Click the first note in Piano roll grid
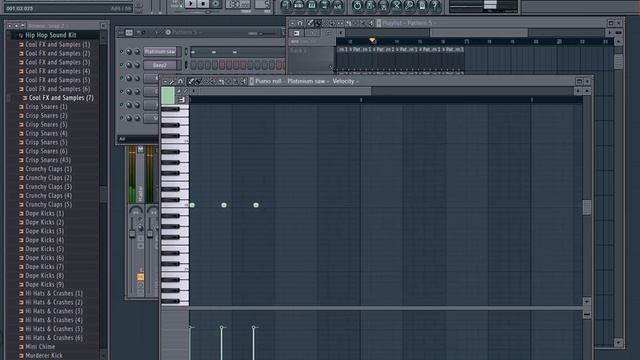The image size is (640, 360). tap(192, 205)
